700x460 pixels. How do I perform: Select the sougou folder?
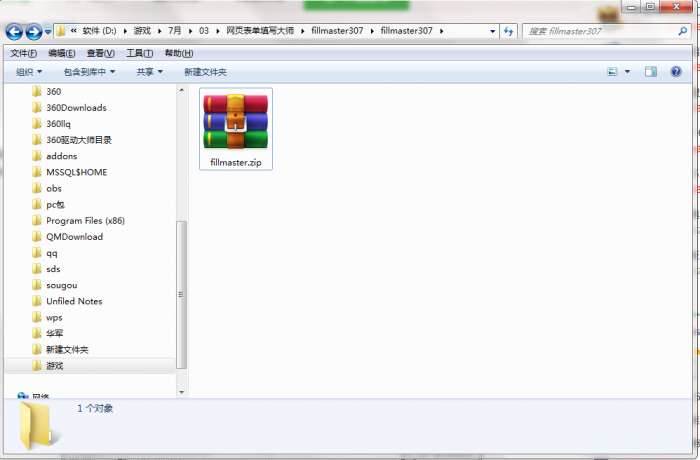click(62, 285)
